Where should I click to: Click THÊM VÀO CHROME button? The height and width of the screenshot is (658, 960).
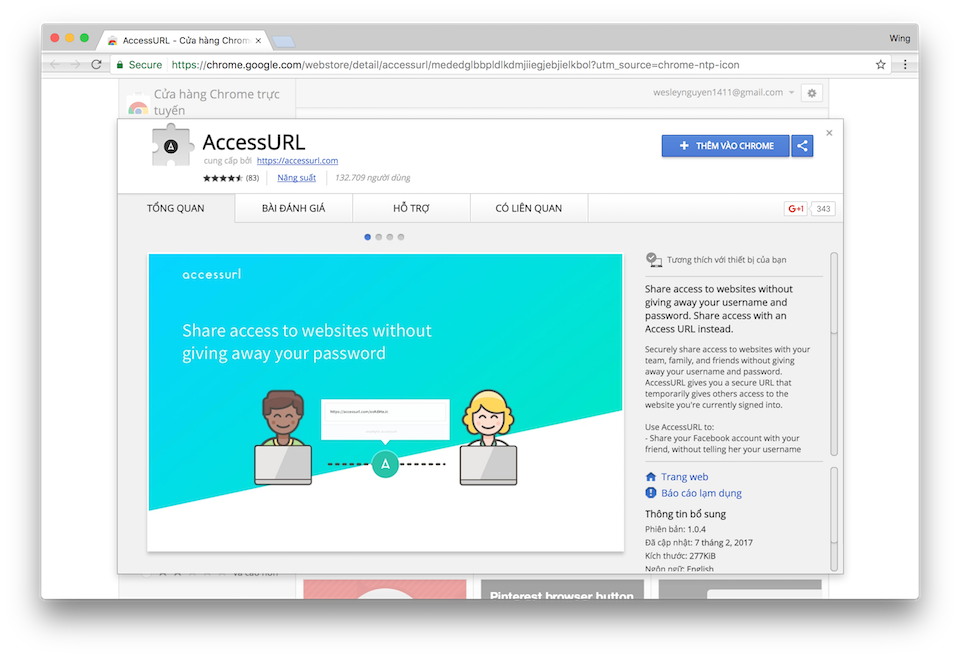(726, 146)
